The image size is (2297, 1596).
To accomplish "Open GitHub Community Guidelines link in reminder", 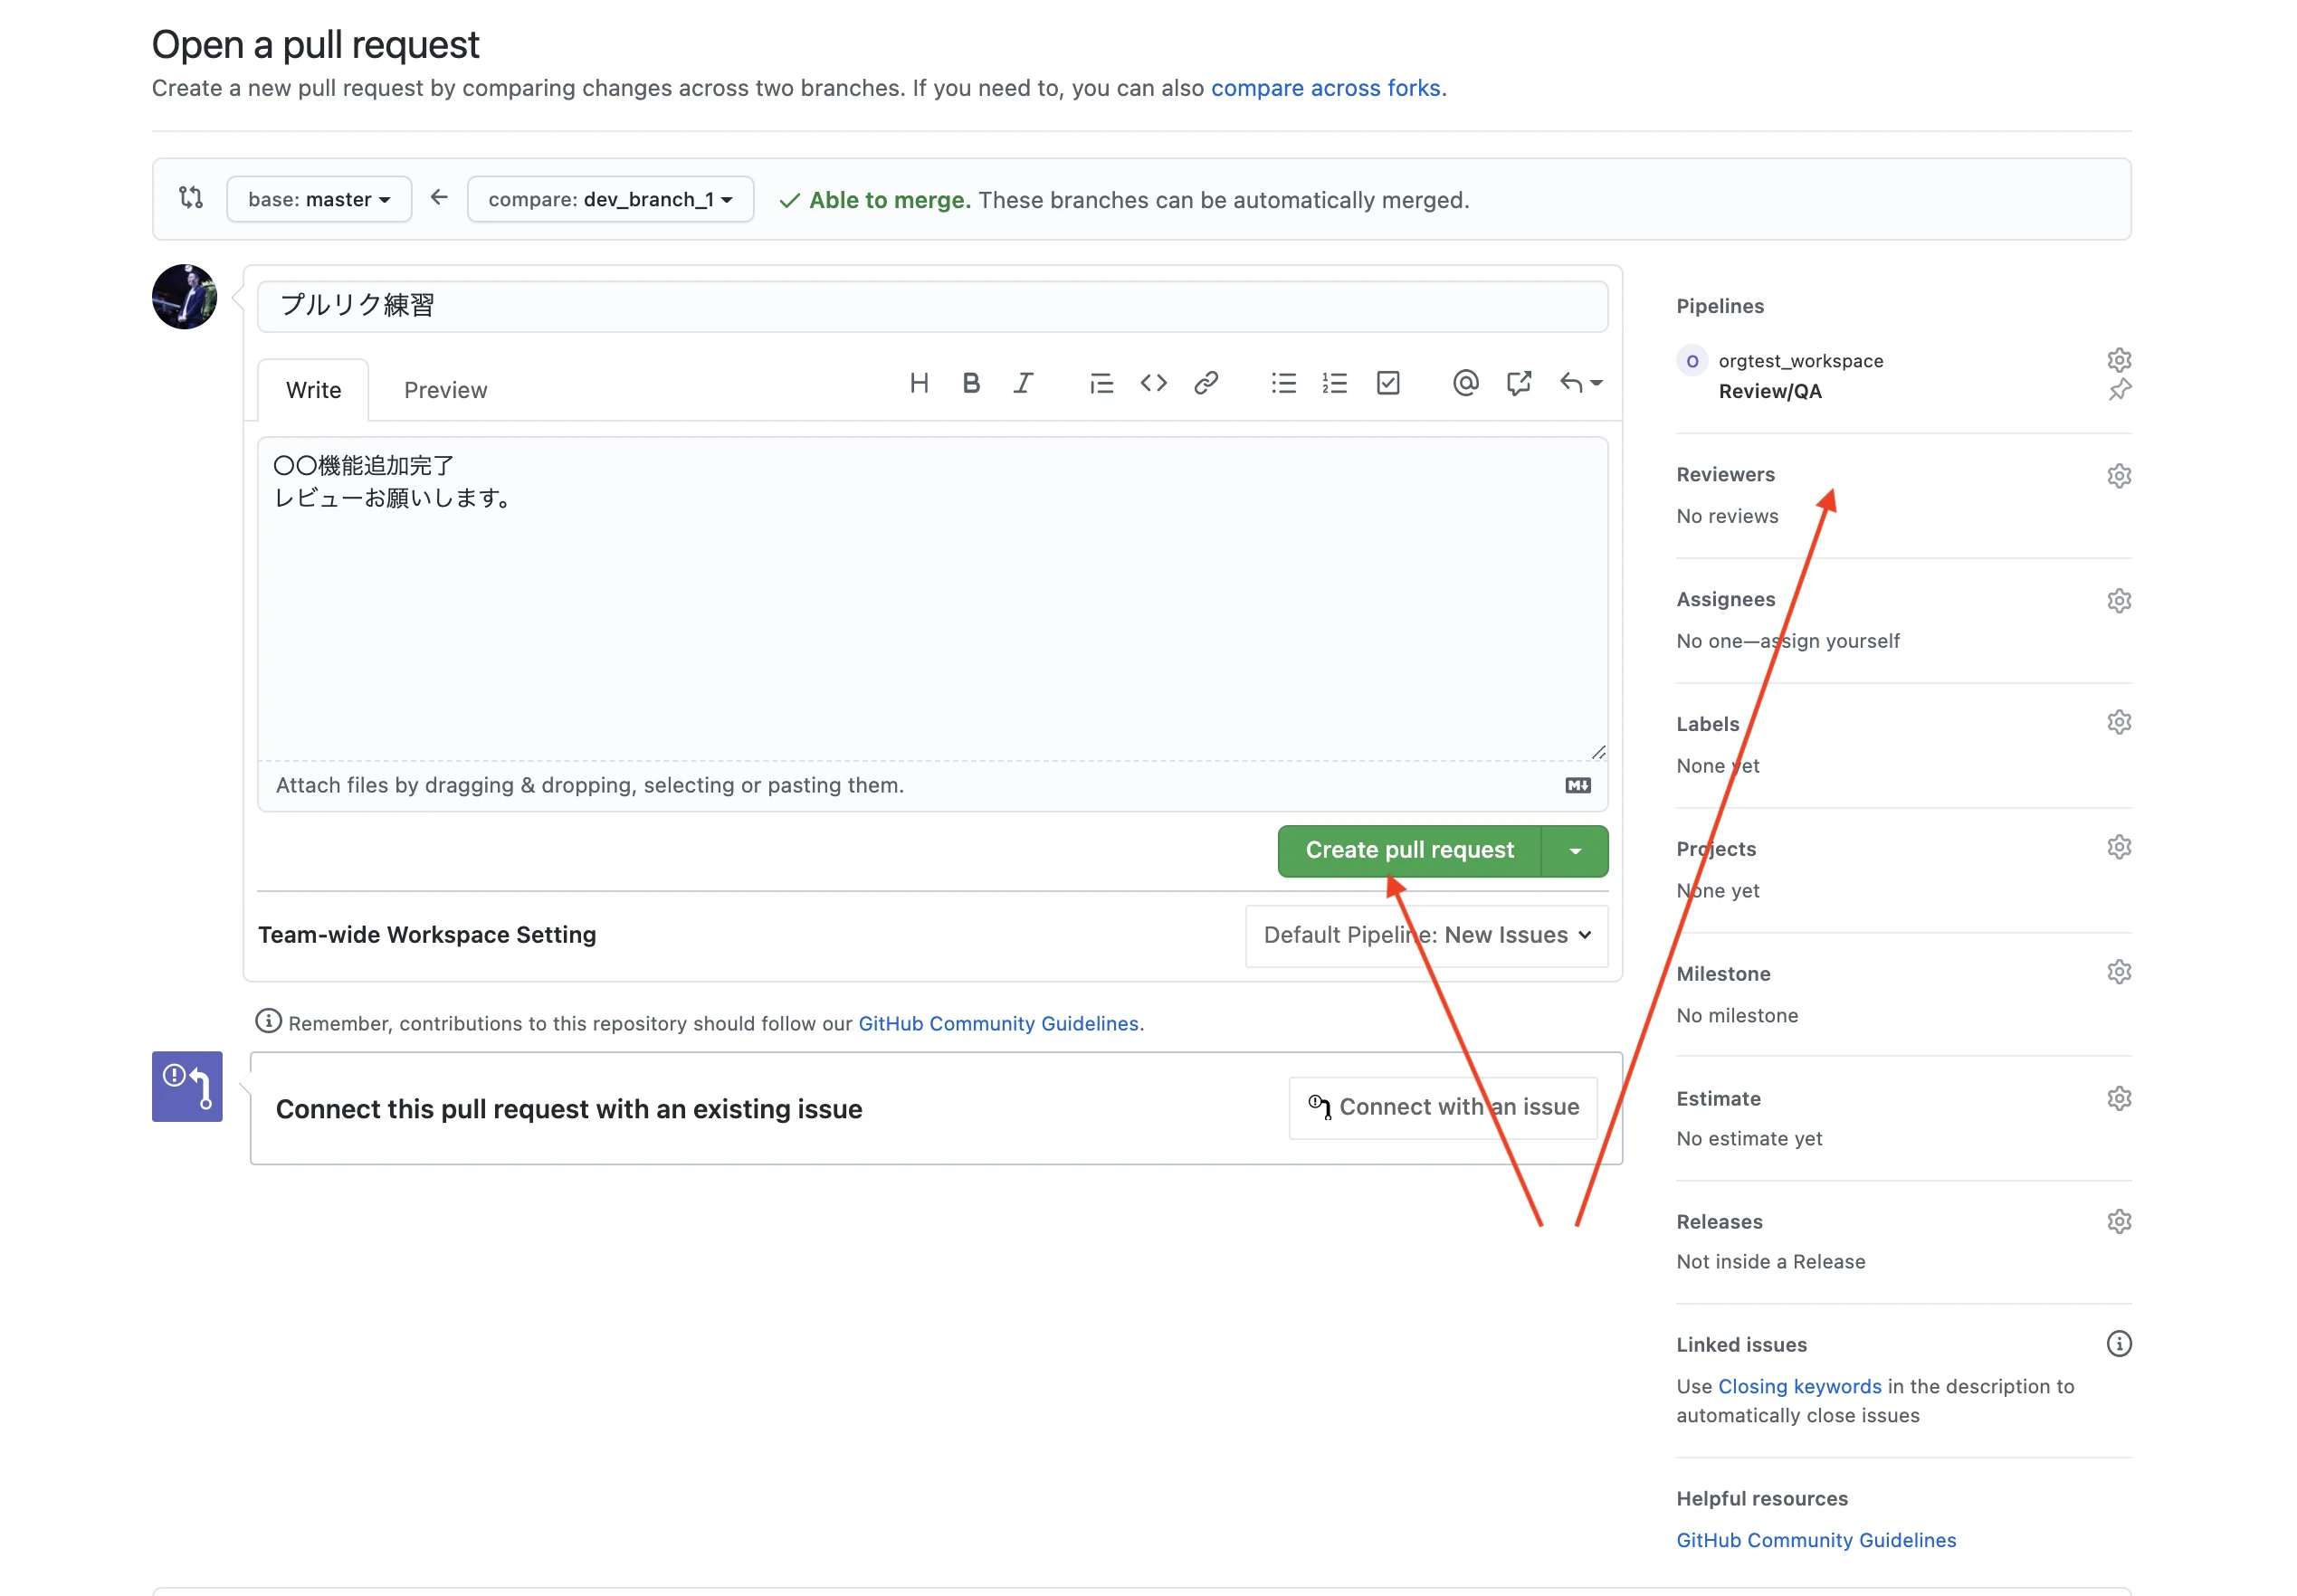I will point(998,1024).
